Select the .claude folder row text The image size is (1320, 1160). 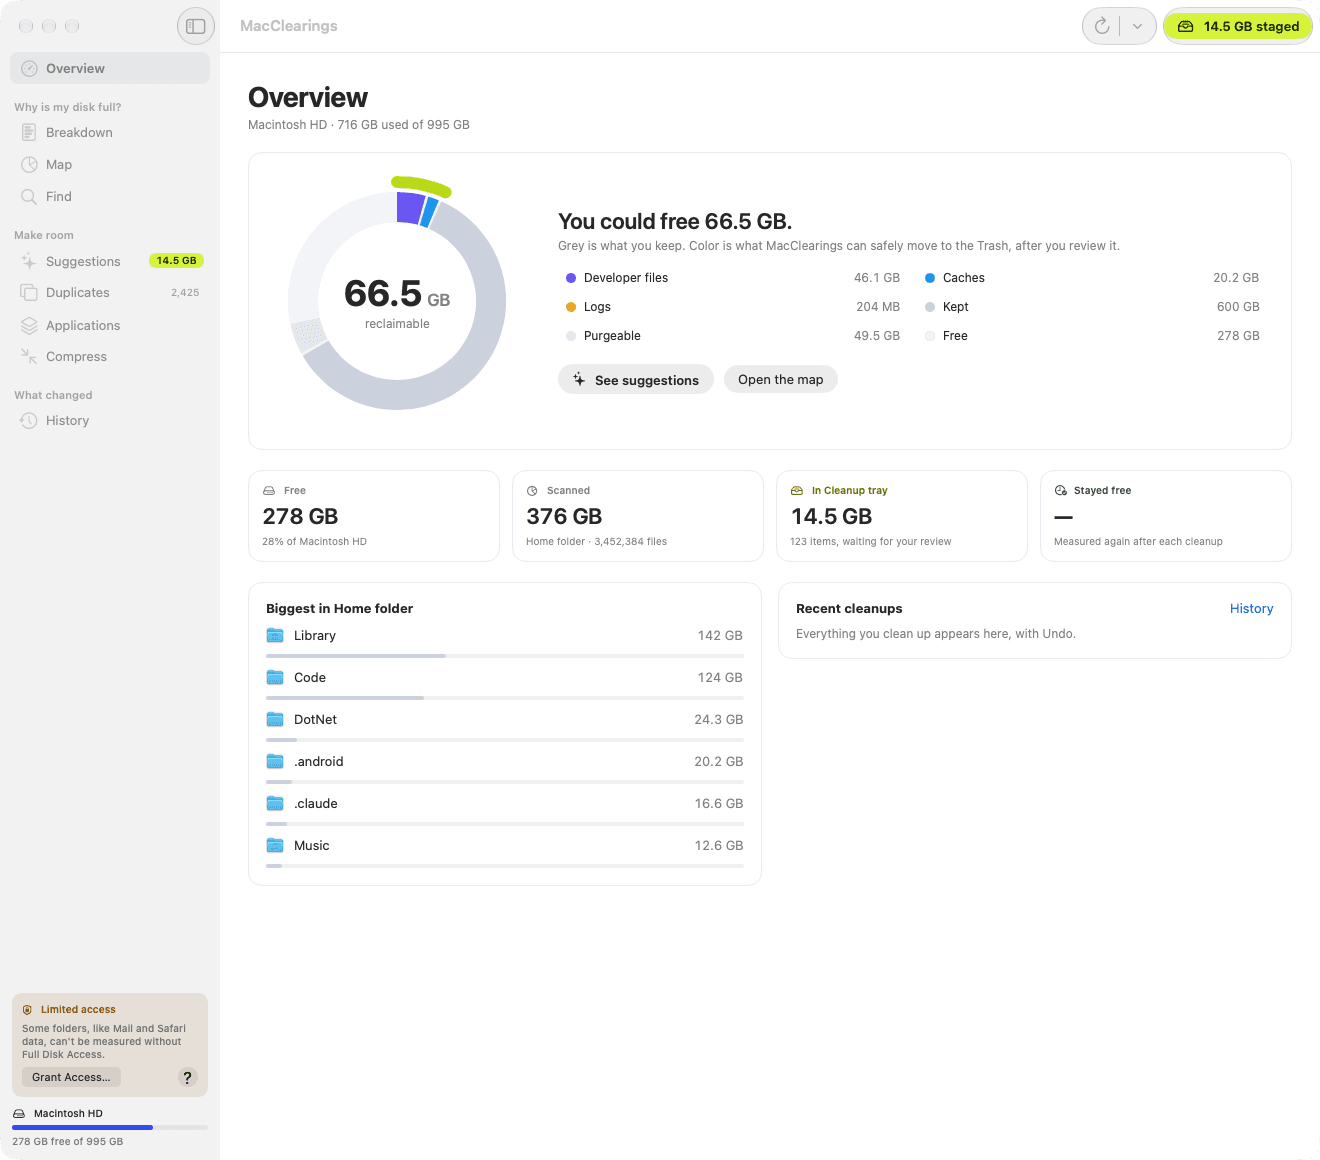316,803
